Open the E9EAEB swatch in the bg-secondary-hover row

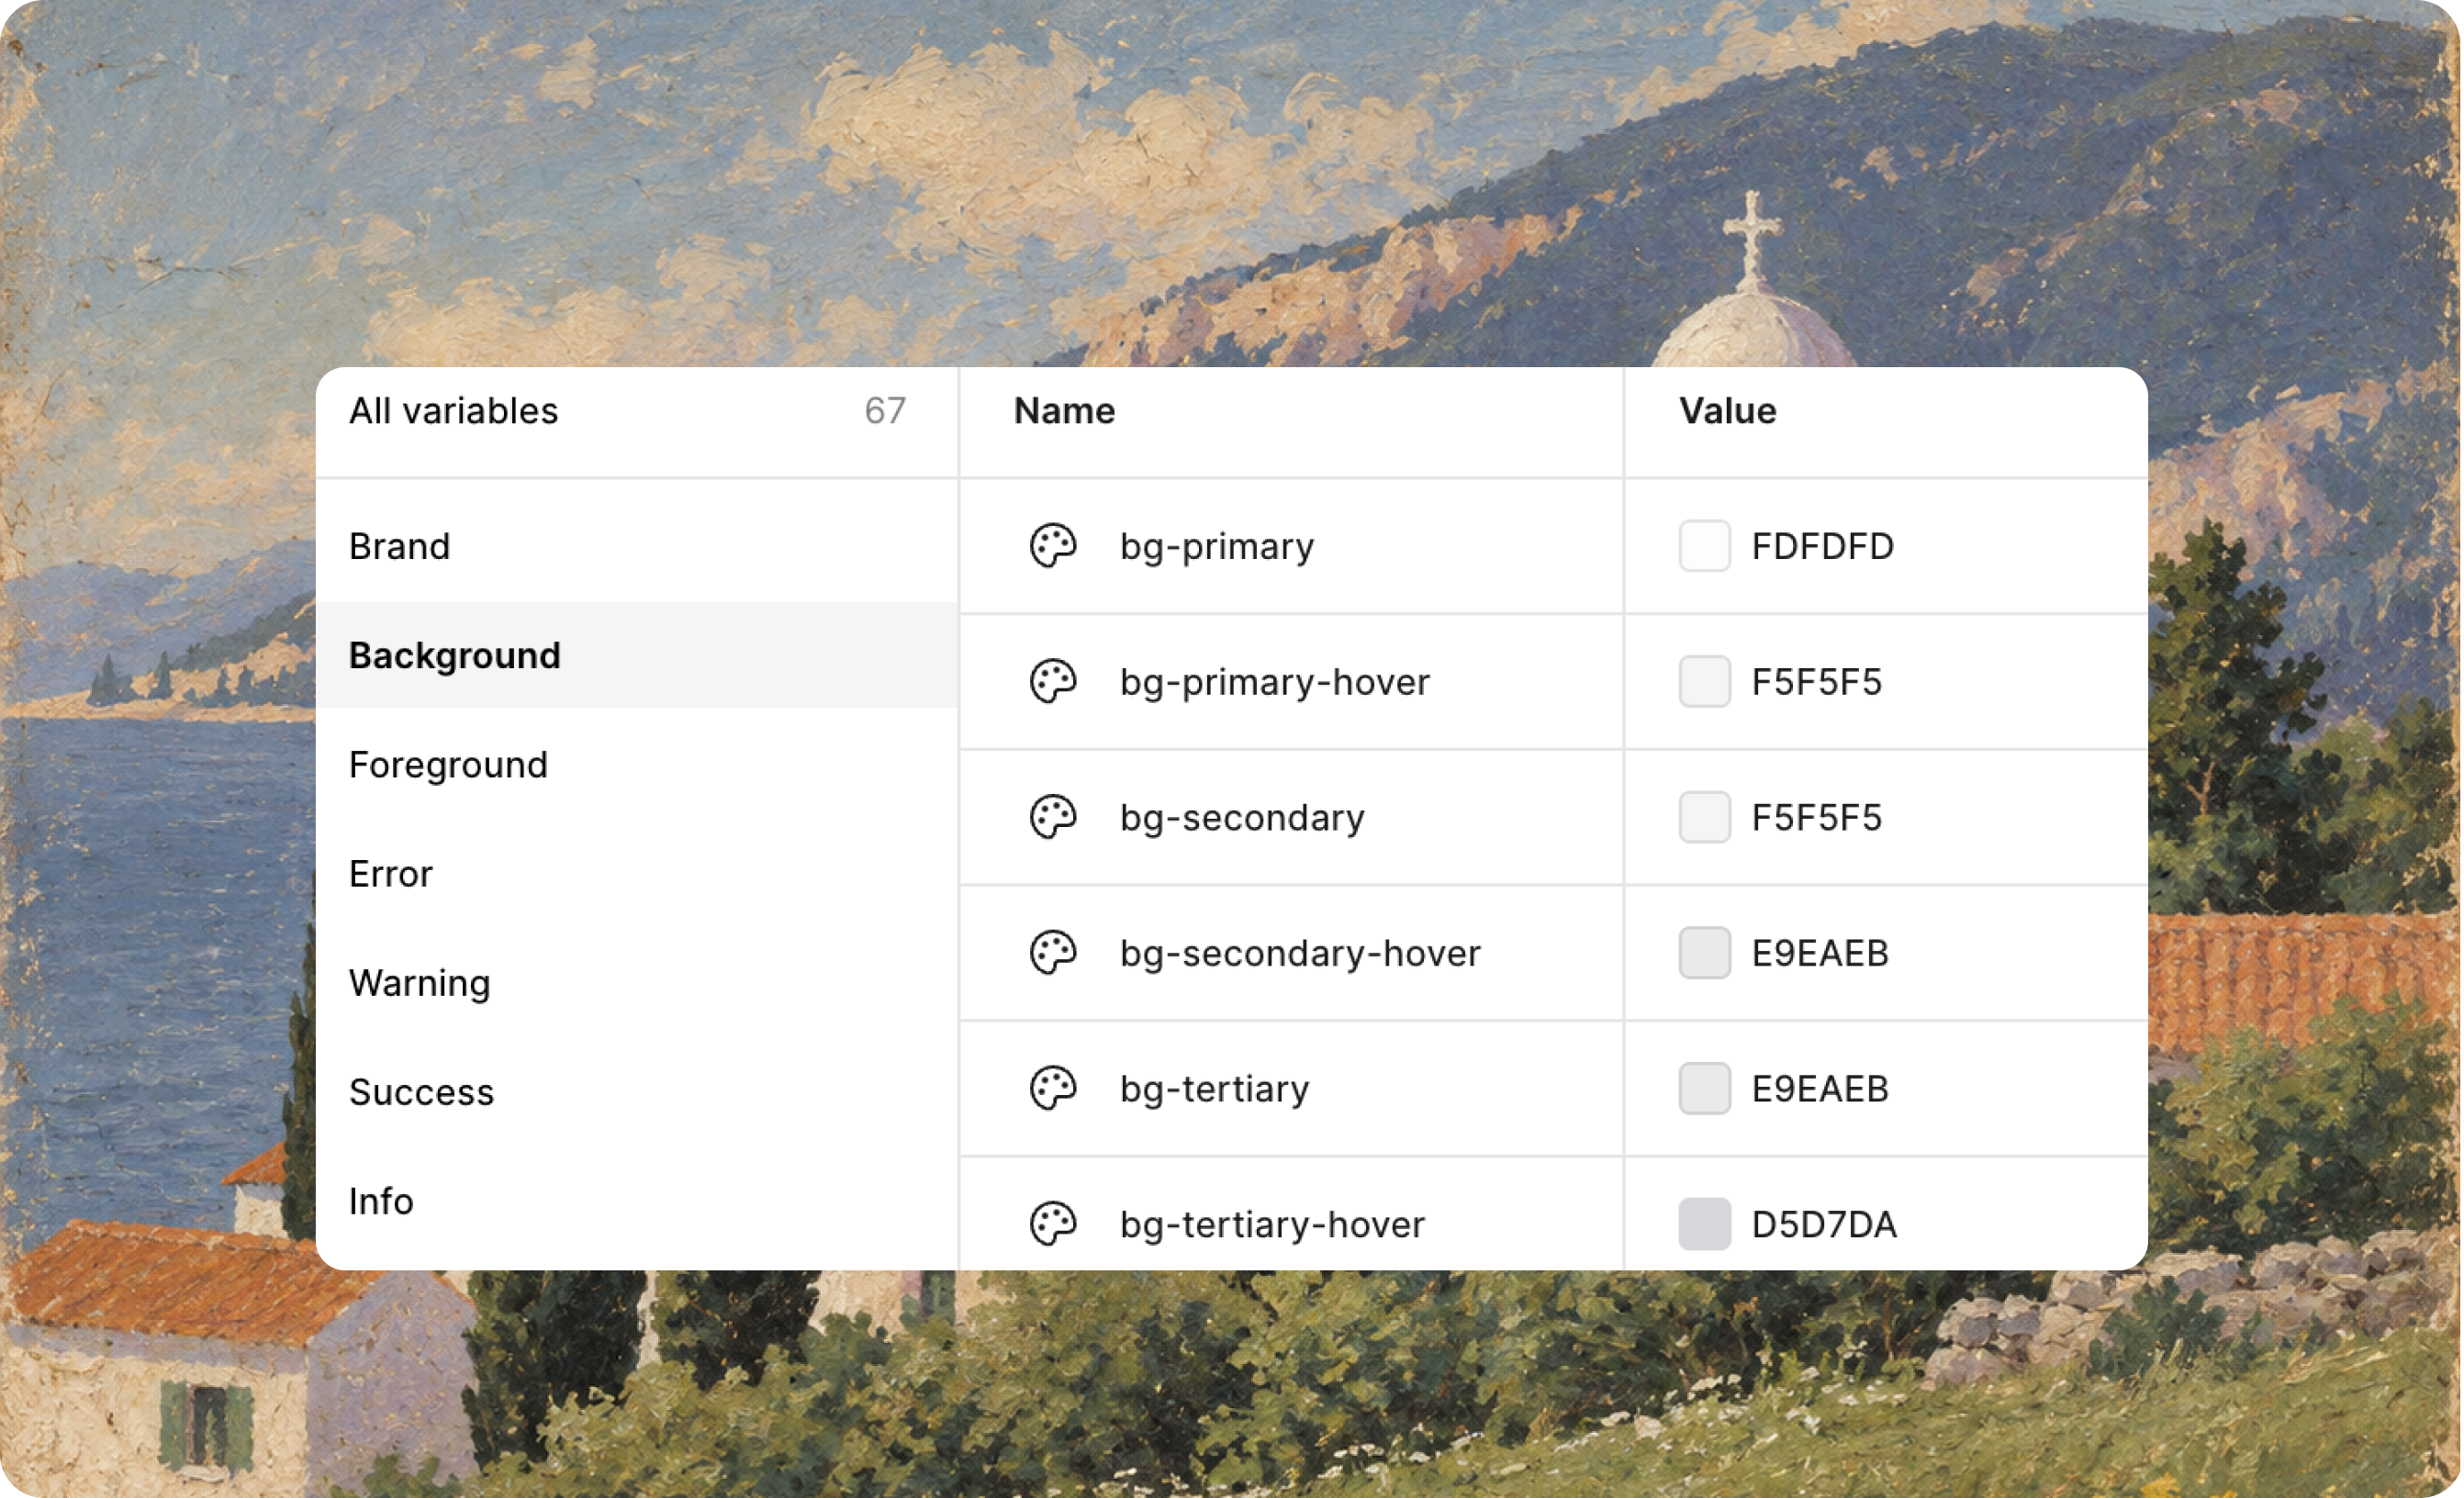pos(1705,953)
